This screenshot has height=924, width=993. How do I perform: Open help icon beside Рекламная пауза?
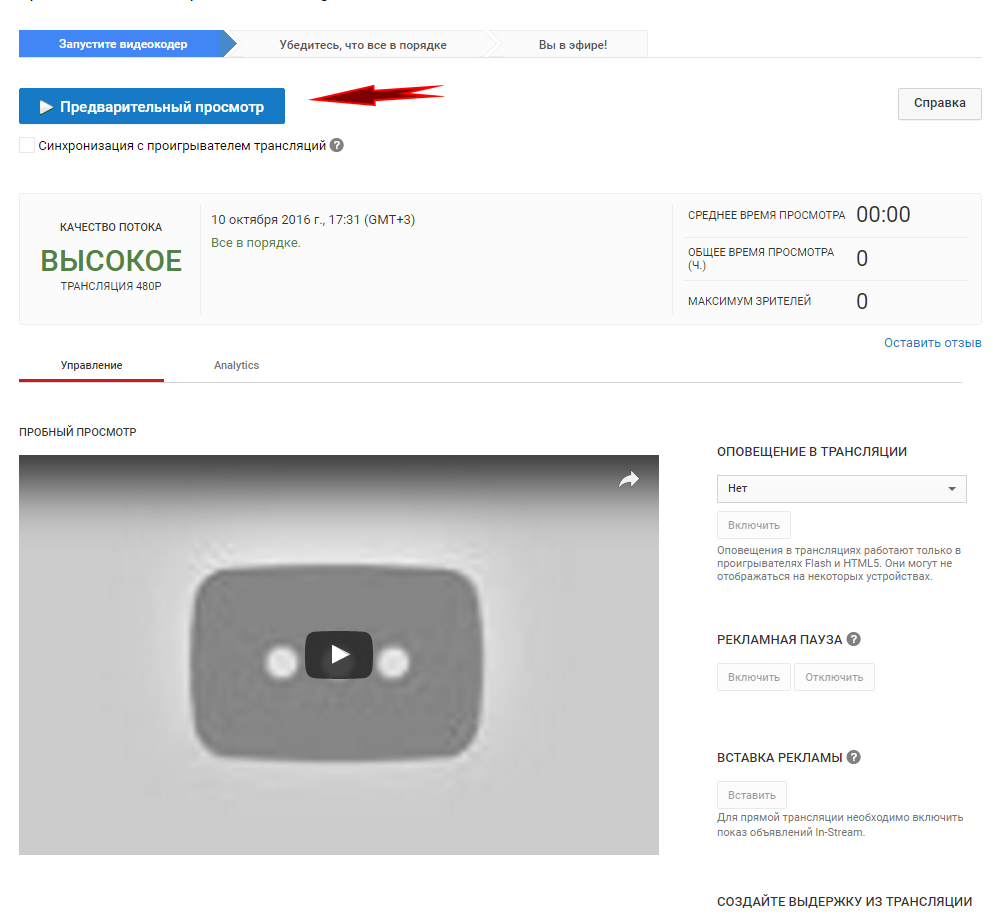point(853,639)
